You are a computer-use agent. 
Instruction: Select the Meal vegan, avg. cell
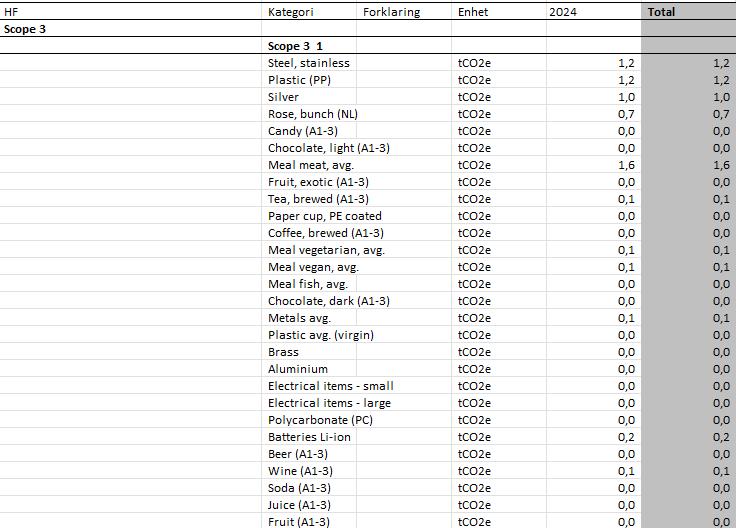click(x=313, y=267)
